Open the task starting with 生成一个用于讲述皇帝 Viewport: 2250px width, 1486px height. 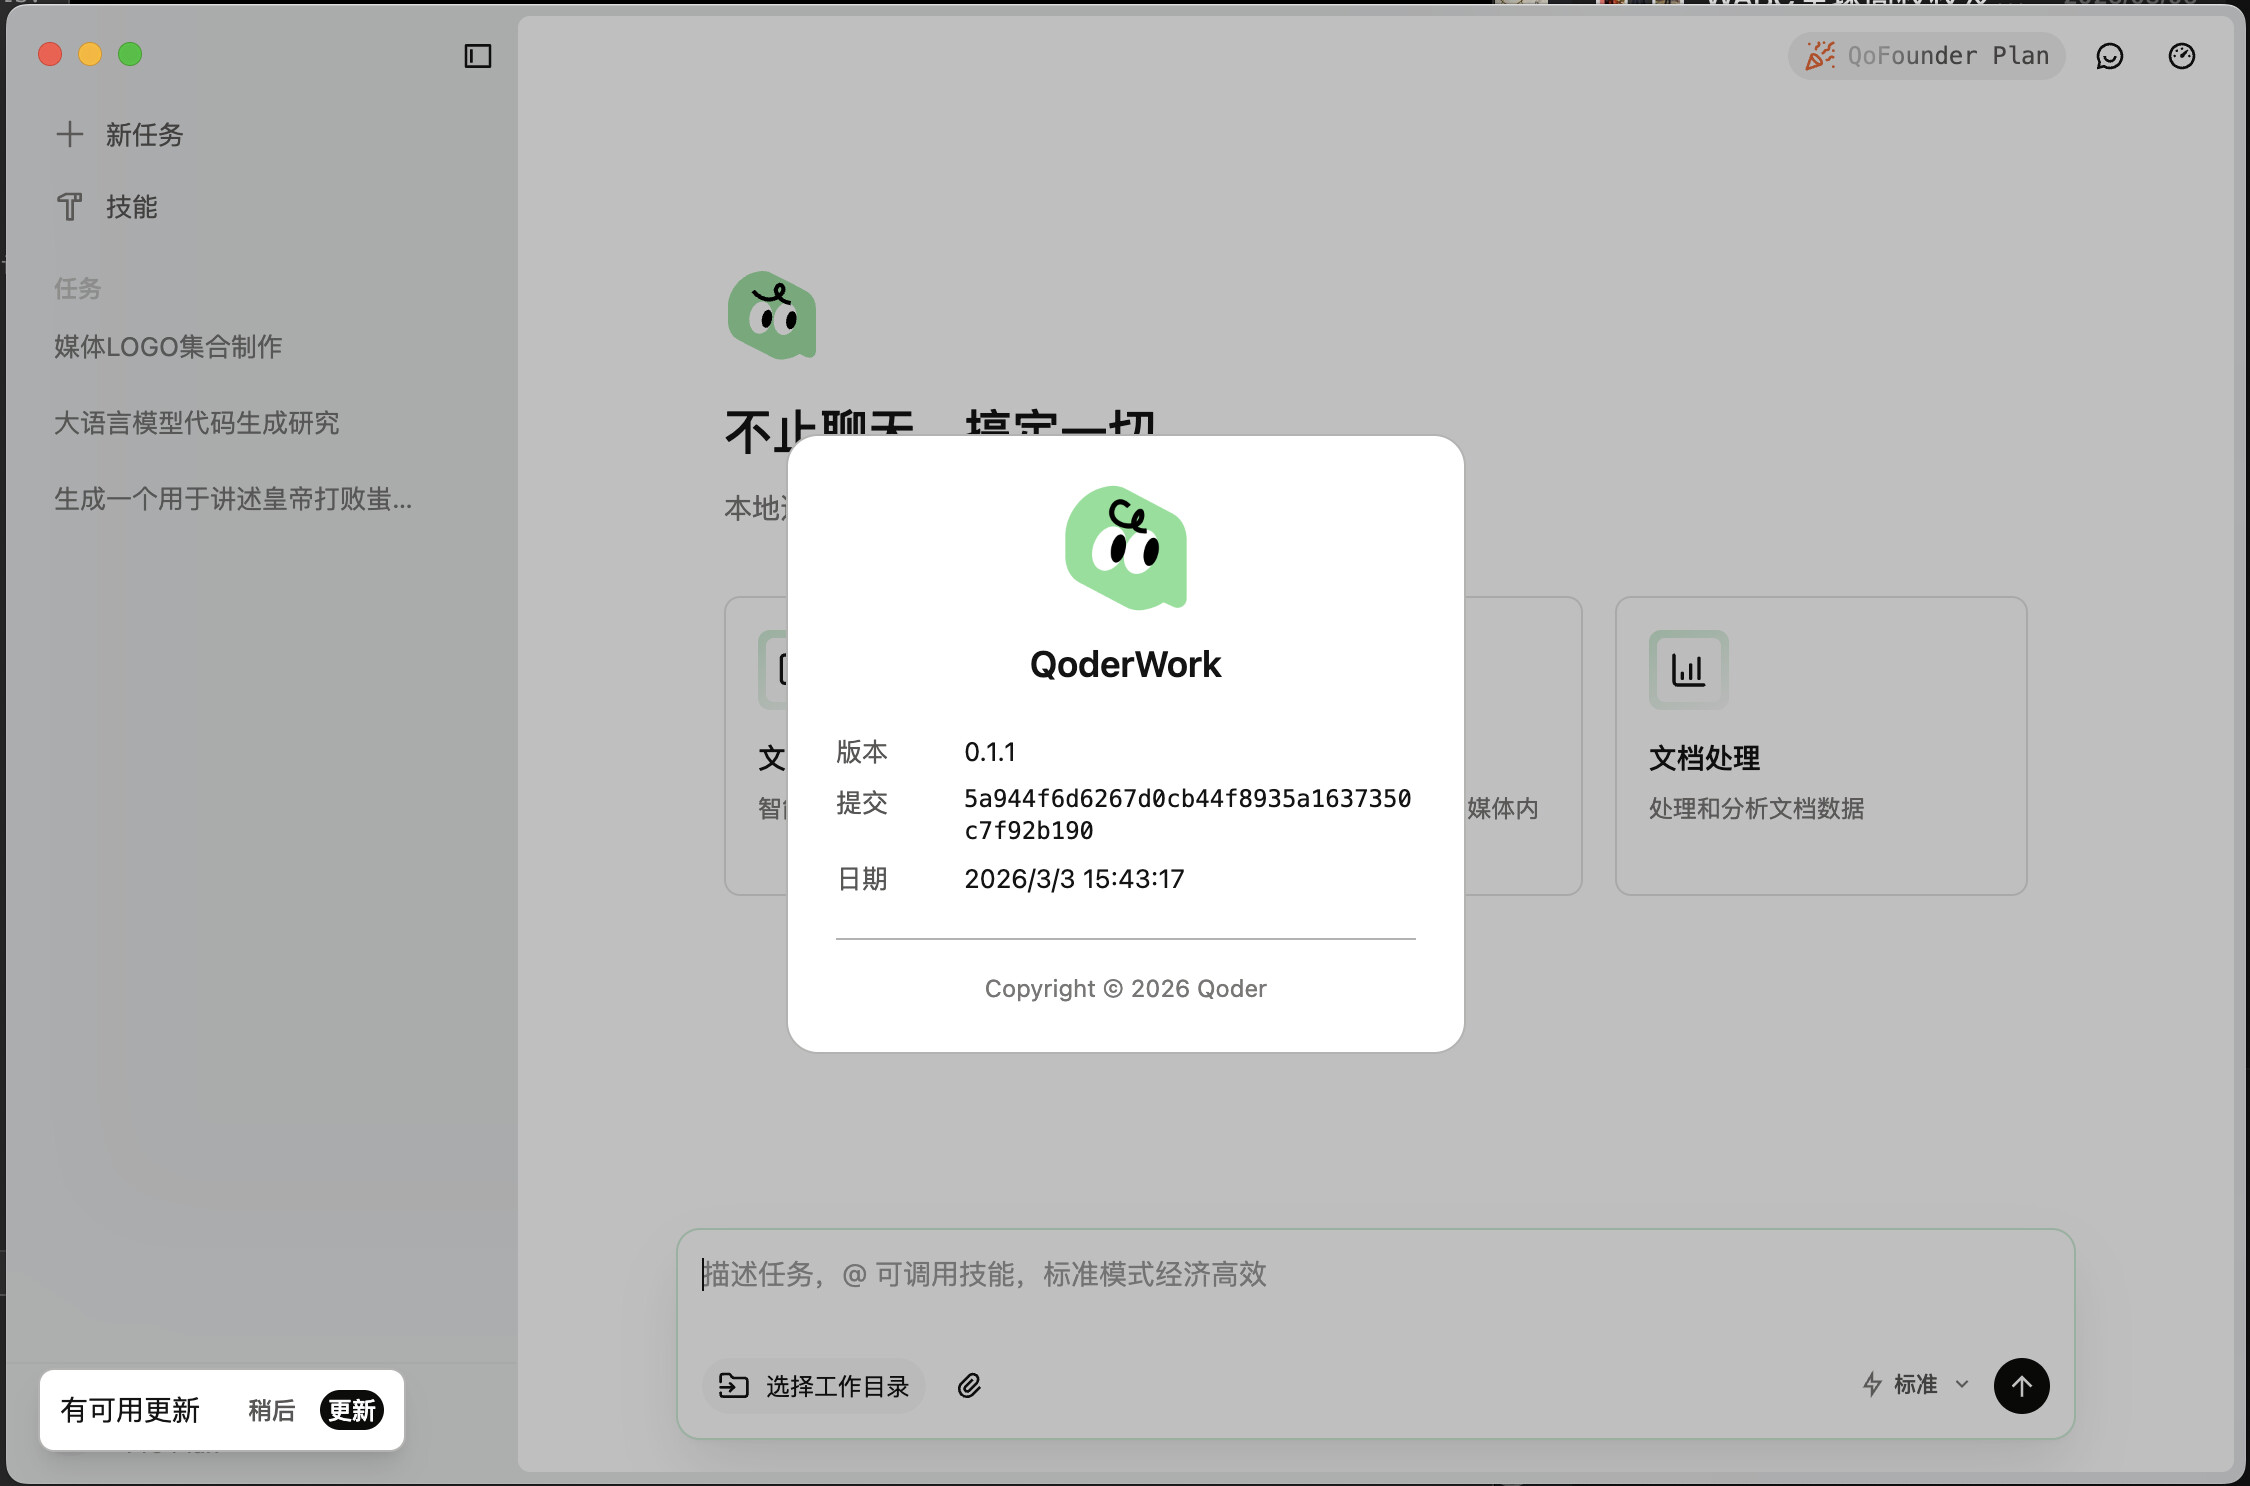[x=233, y=499]
